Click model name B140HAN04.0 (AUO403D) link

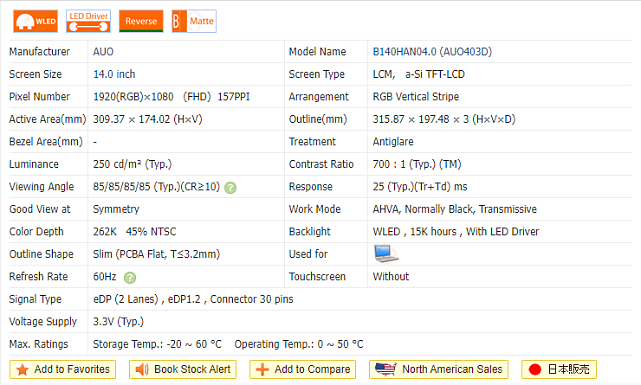(432, 52)
